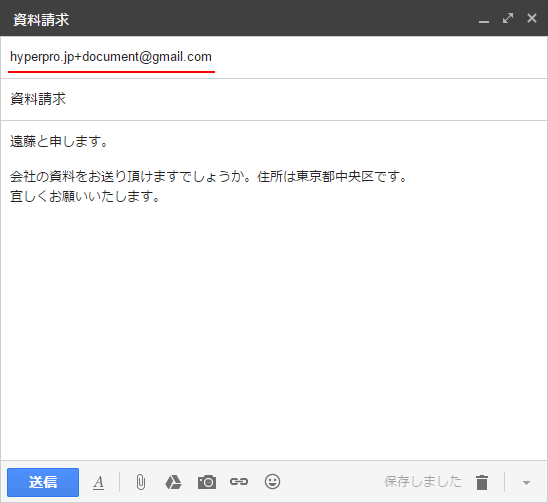The height and width of the screenshot is (503, 548).
Task: Insert file from Google Drive
Action: click(173, 482)
